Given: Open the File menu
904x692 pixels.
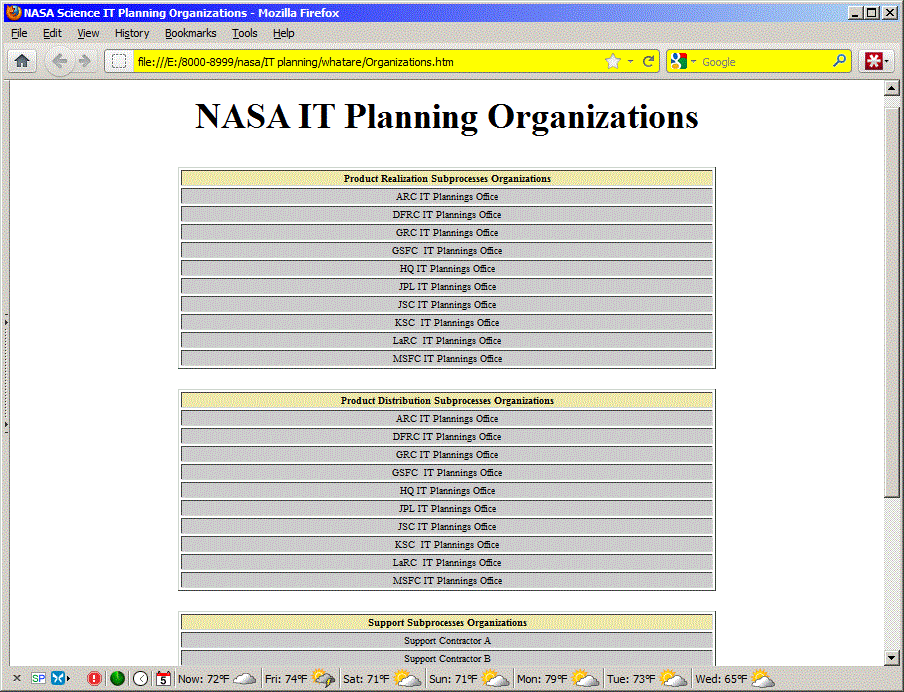Looking at the screenshot, I should click(19, 33).
